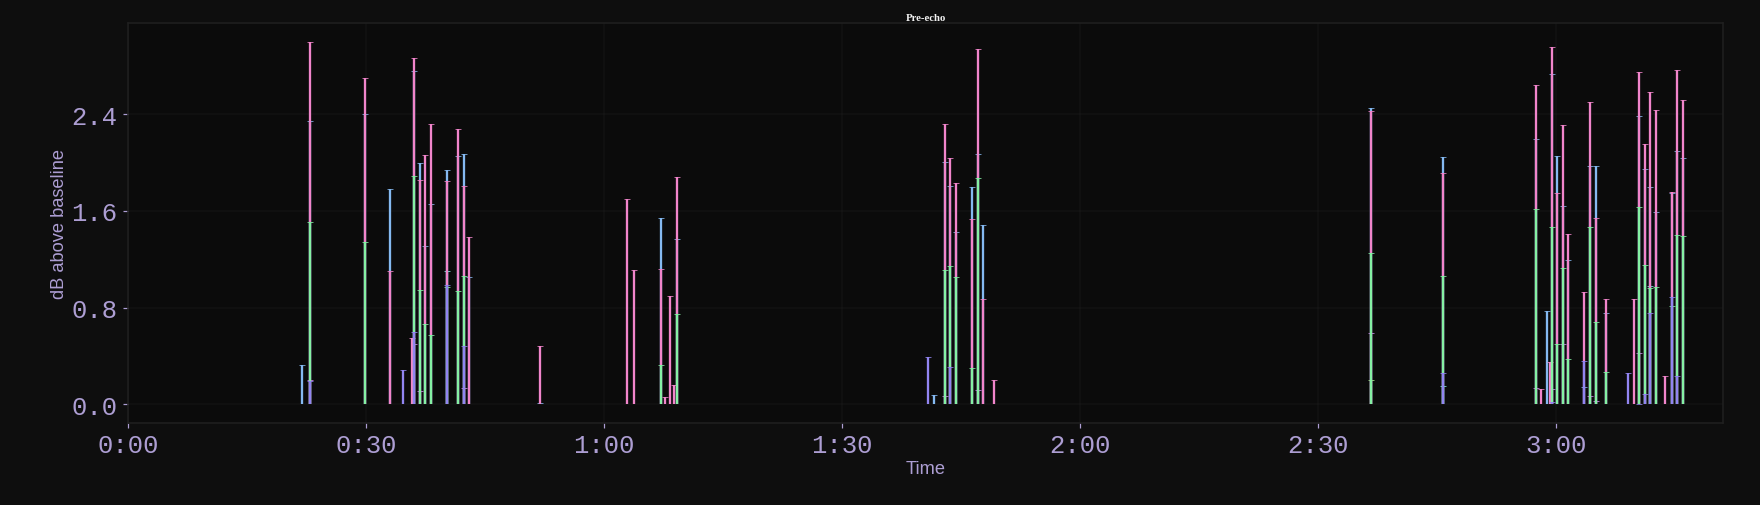1760x505 pixels.
Task: Click the 1:30 time tick label
Action: coord(842,445)
